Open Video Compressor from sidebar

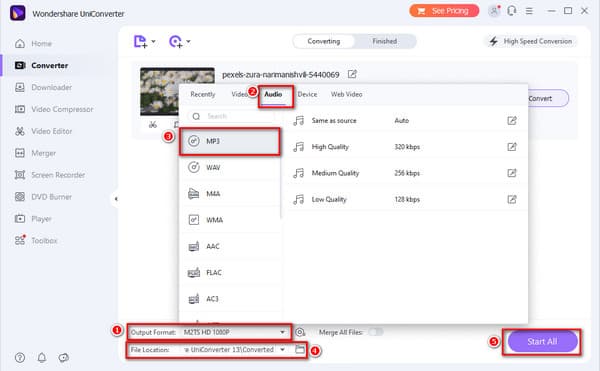pyautogui.click(x=54, y=109)
